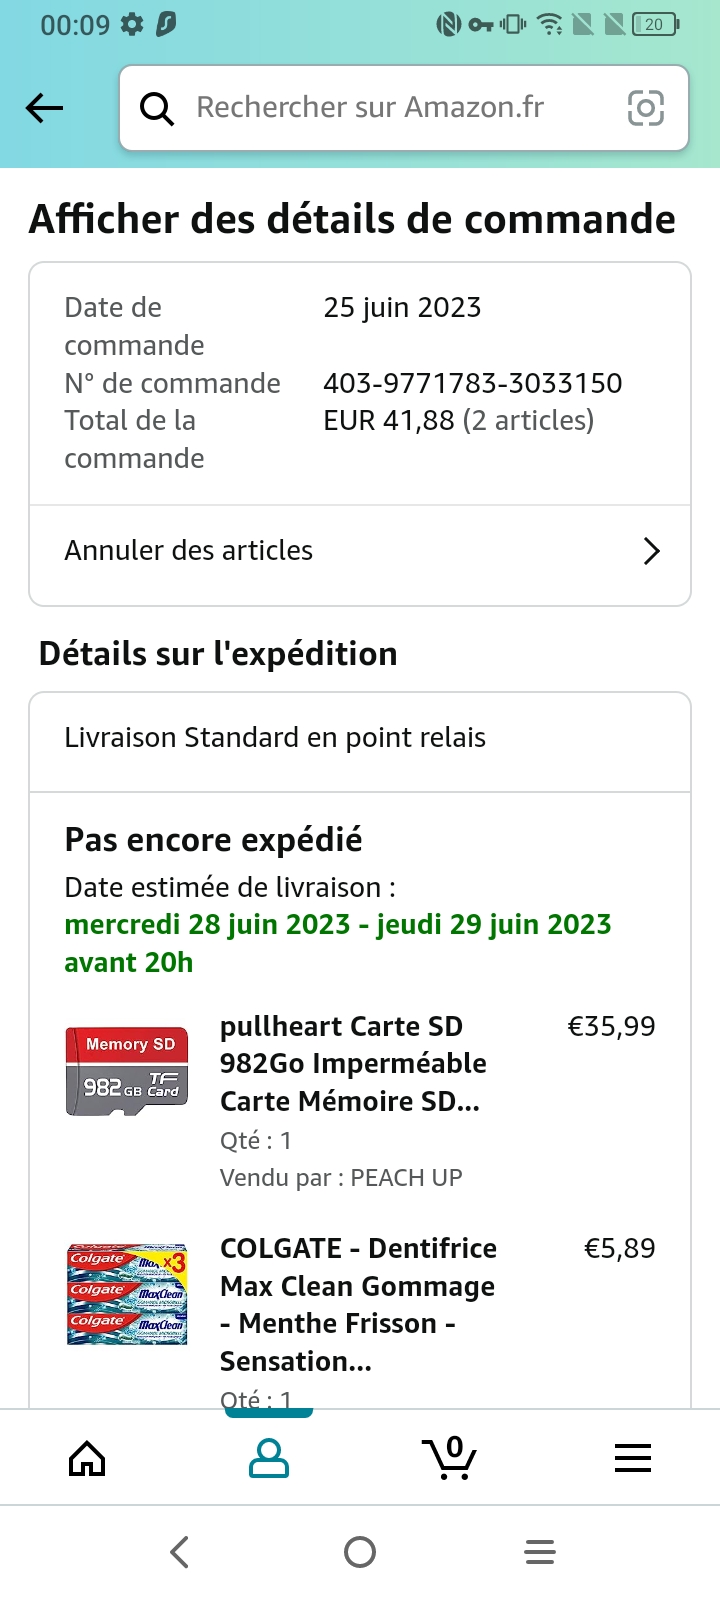Open the Memory SD card thumbnail
720x1600 pixels.
127,1071
